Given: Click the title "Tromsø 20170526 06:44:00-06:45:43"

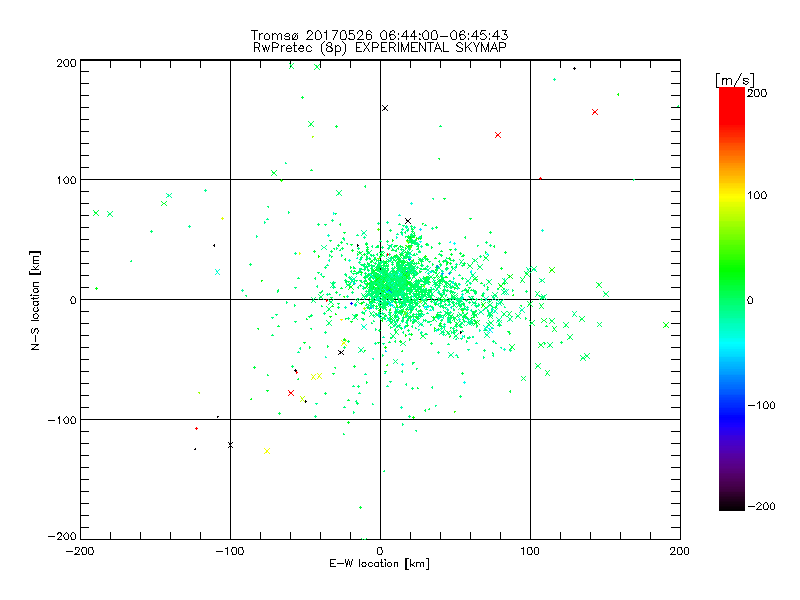Looking at the screenshot, I should [x=379, y=35].
